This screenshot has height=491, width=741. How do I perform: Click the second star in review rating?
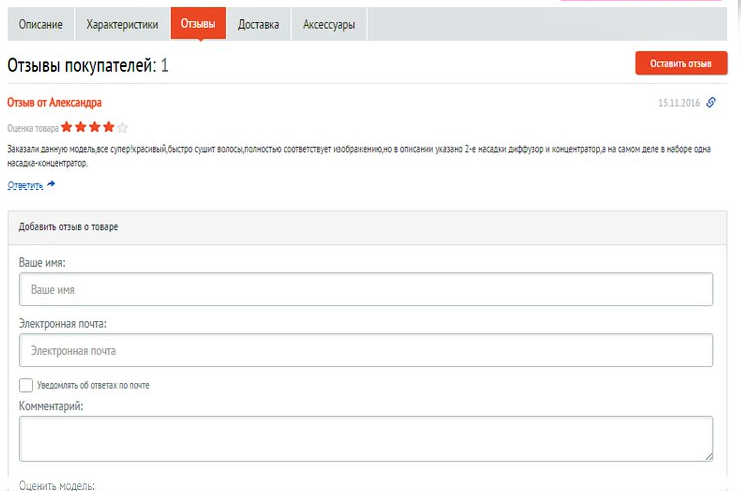tap(80, 127)
